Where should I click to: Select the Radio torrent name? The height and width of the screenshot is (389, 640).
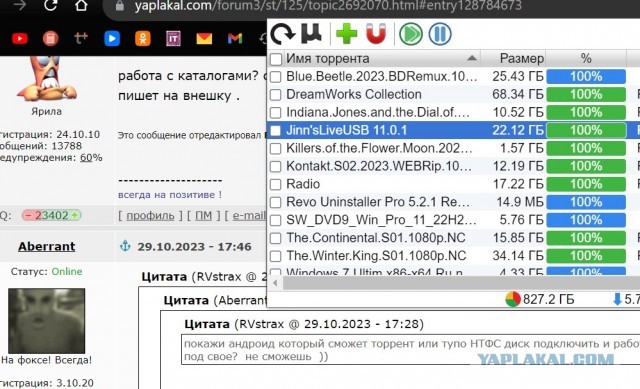coord(303,184)
